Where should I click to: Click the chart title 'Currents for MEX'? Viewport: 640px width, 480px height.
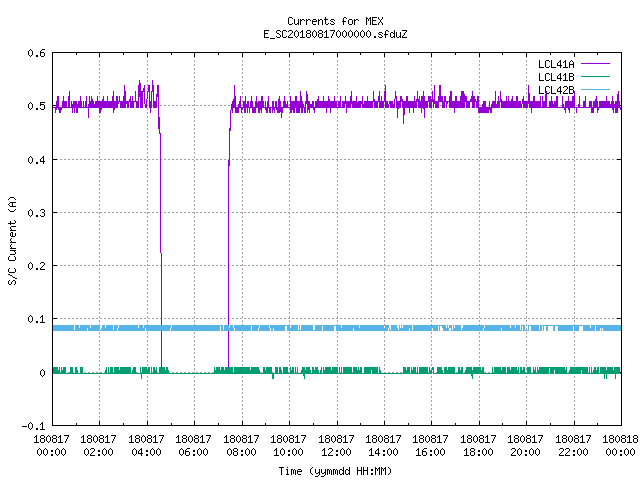[x=335, y=21]
